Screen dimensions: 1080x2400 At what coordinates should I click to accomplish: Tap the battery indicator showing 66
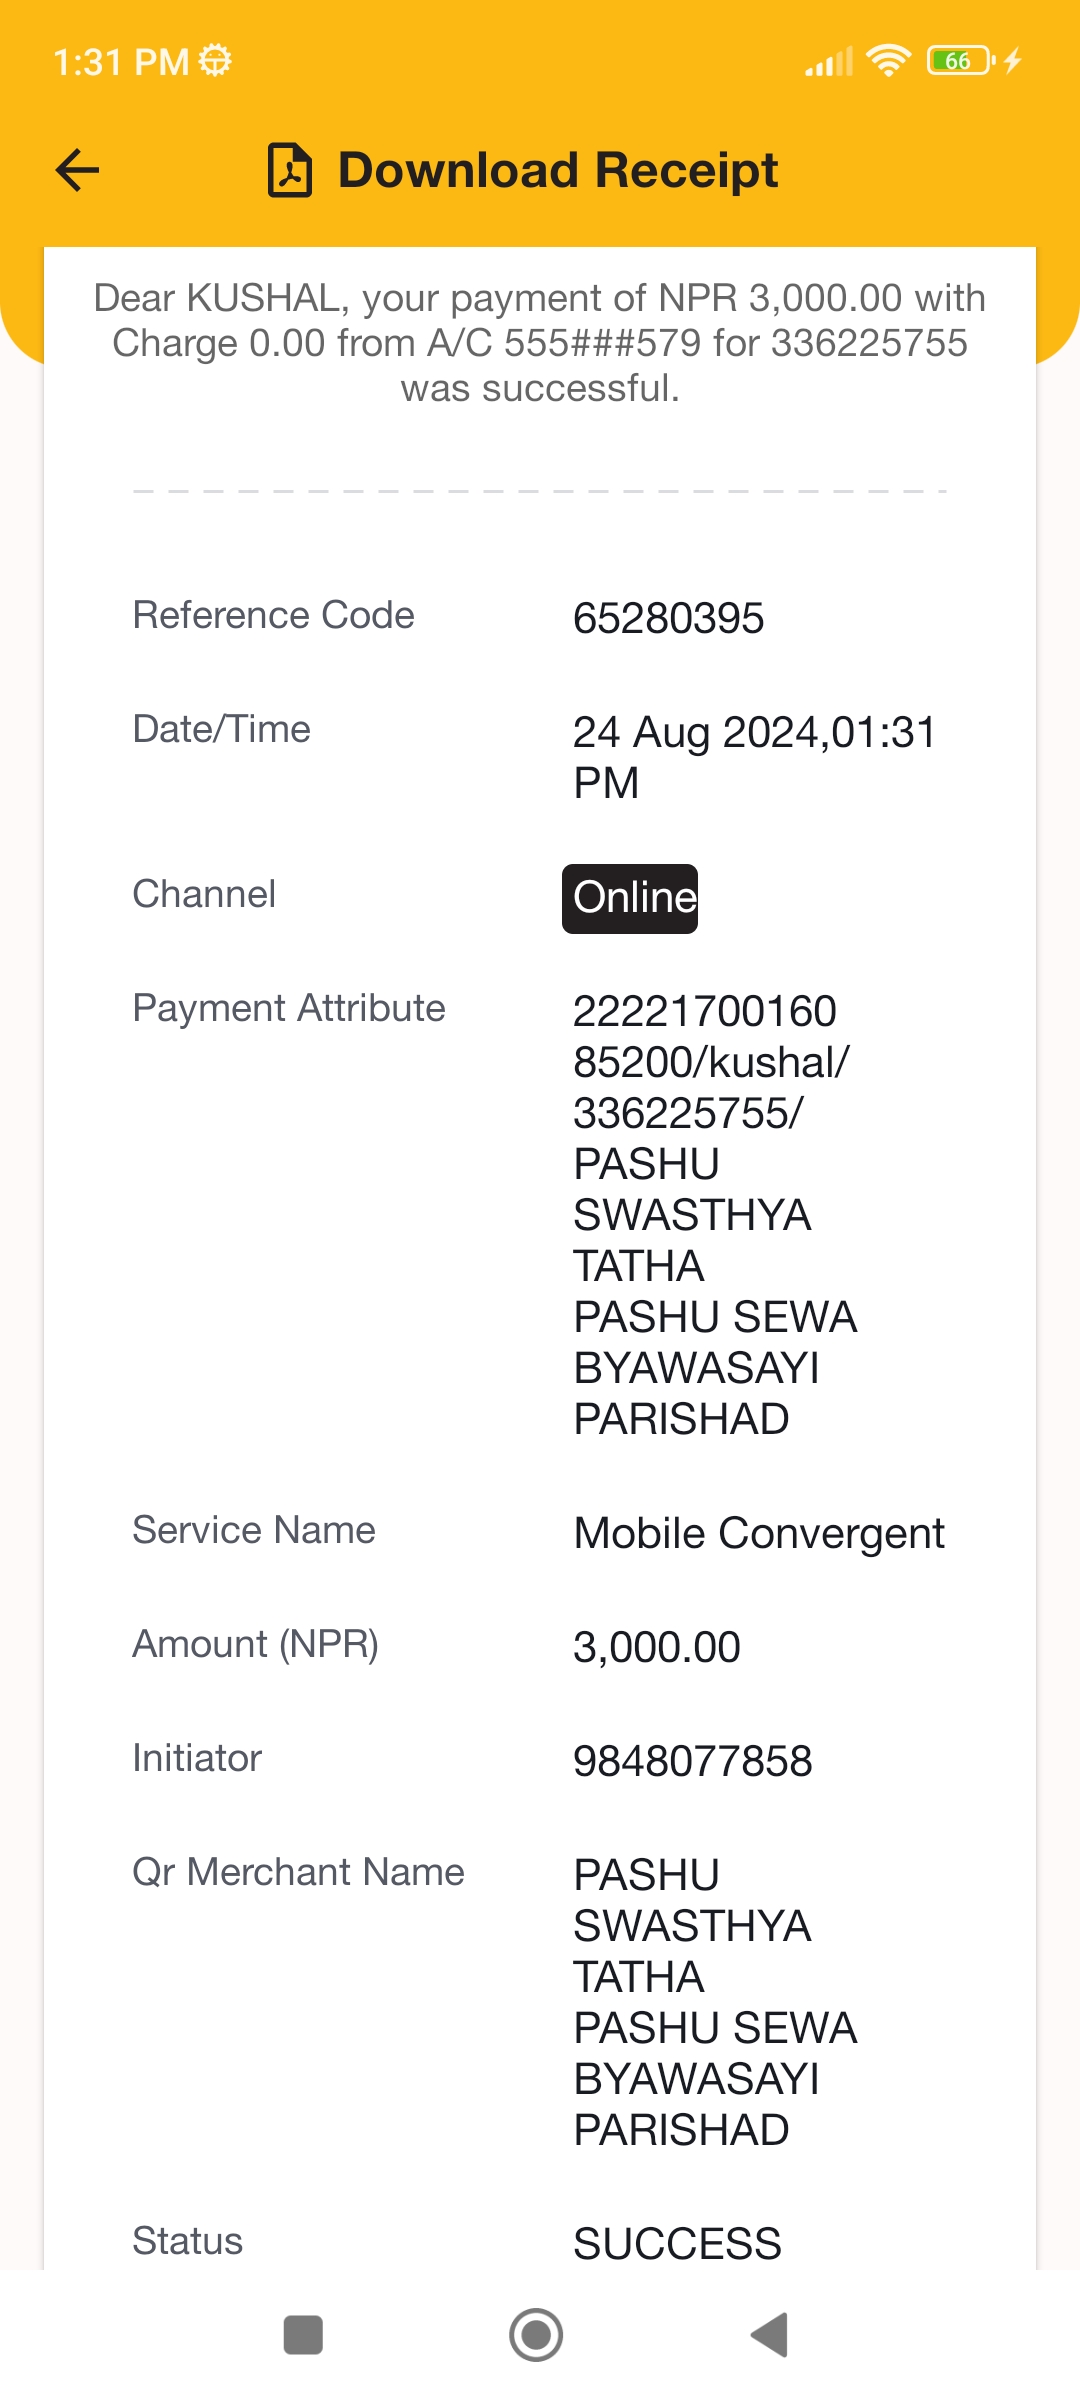pos(960,61)
